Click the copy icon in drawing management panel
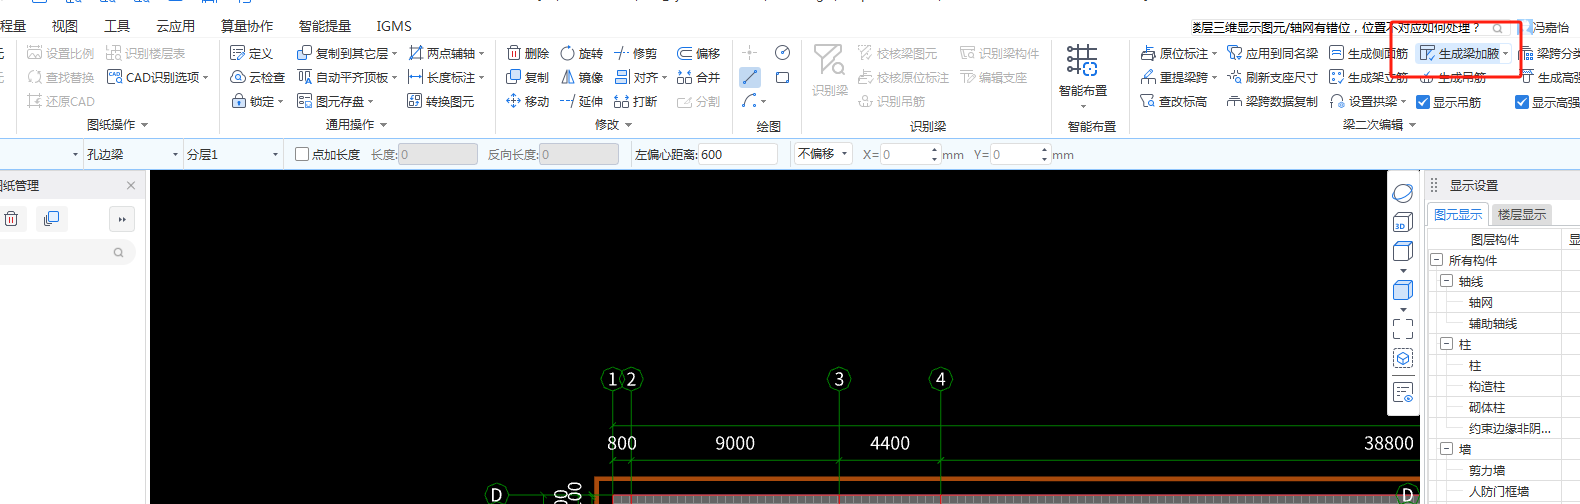 pyautogui.click(x=51, y=218)
